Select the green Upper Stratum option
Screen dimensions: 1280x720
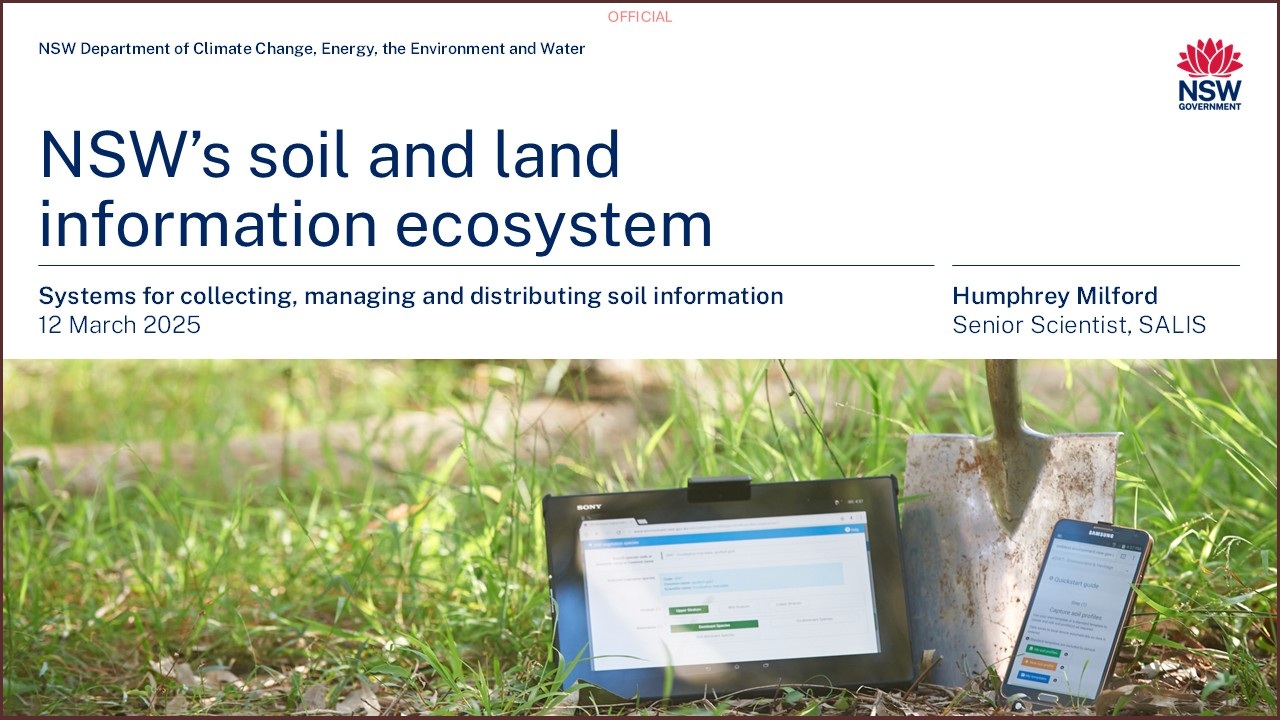pos(688,609)
